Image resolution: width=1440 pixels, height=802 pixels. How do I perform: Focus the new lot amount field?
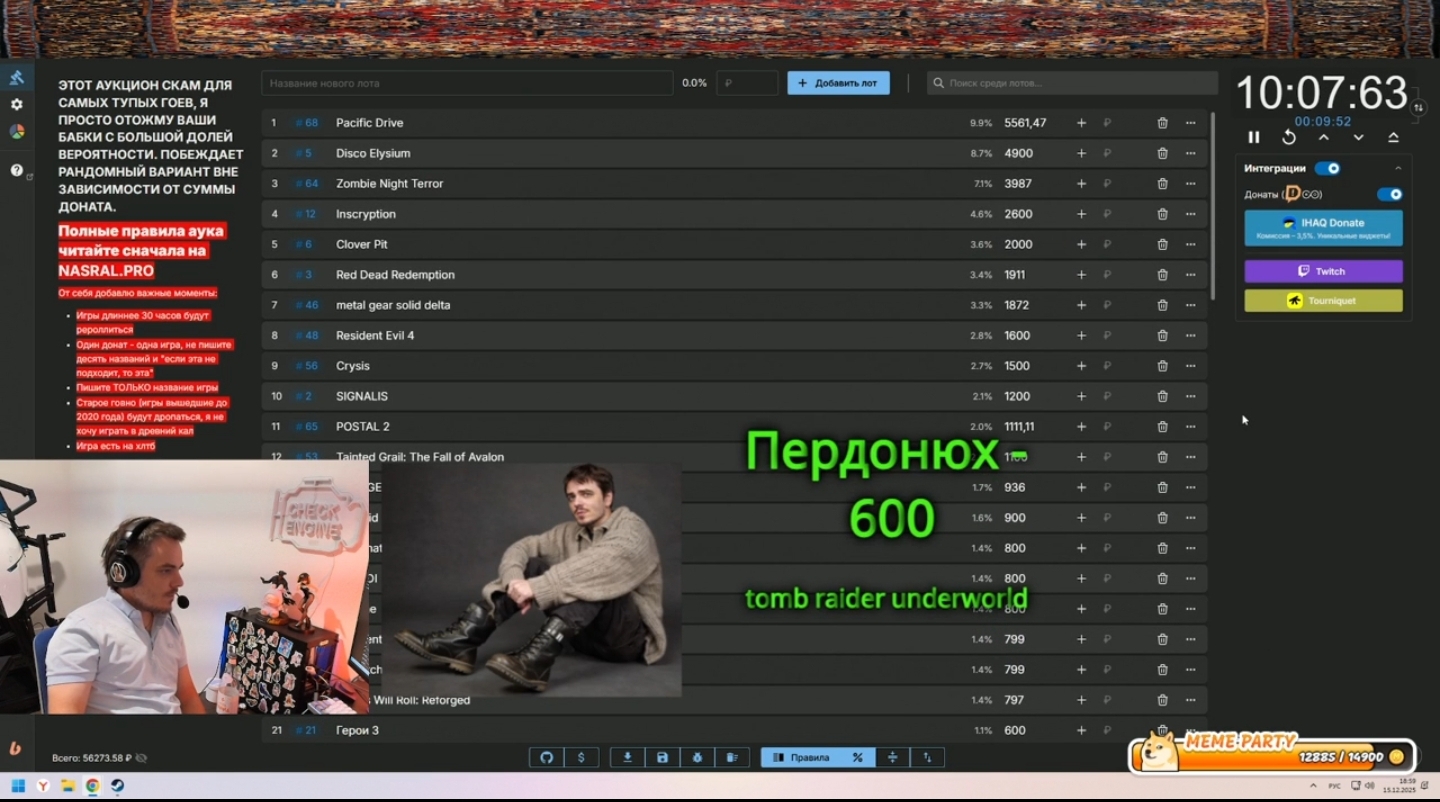pos(747,83)
